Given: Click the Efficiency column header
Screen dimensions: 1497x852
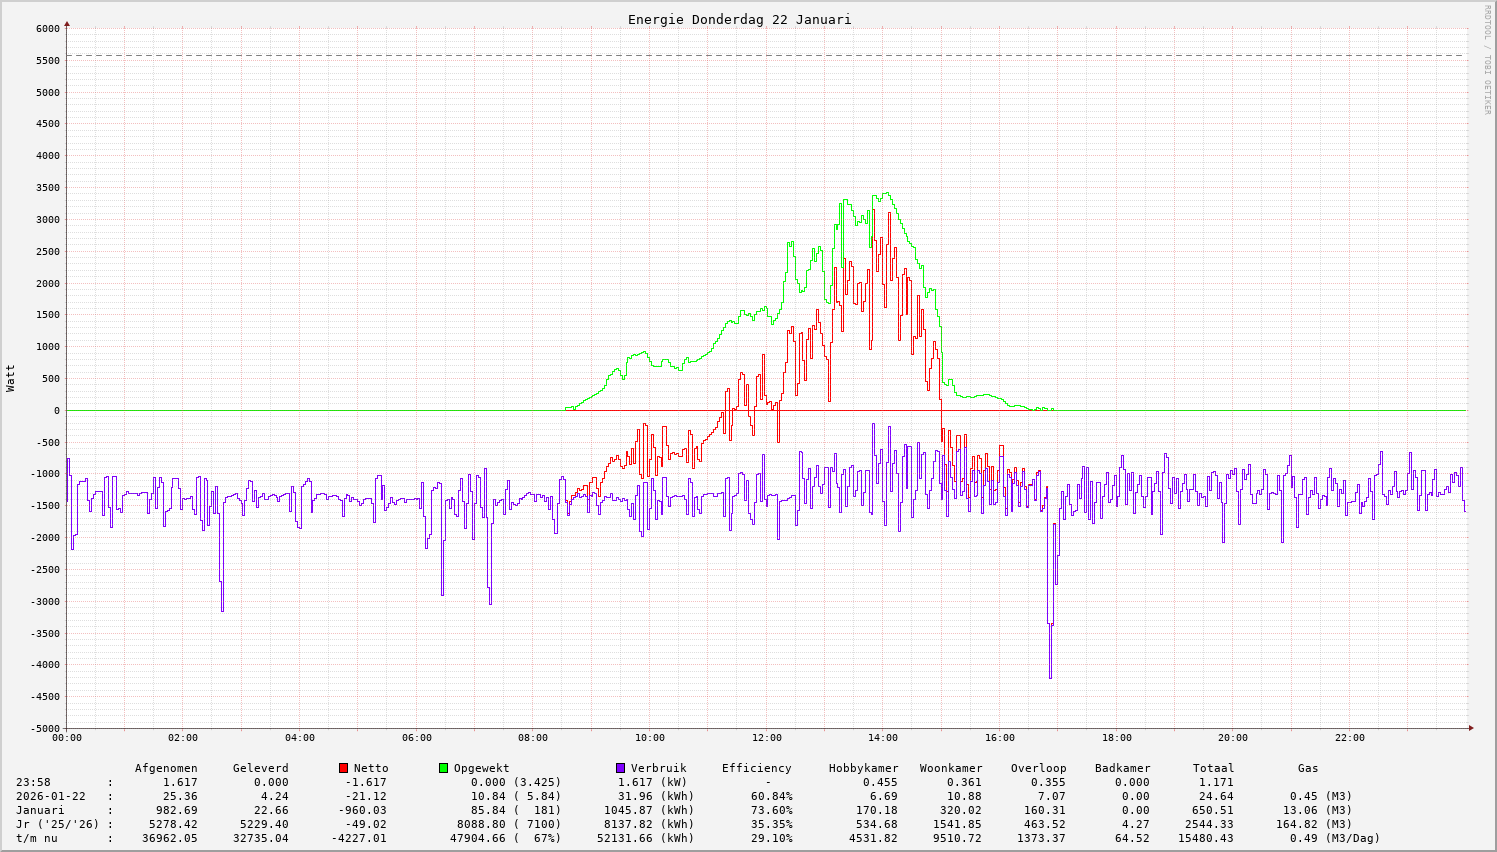Looking at the screenshot, I should [756, 768].
